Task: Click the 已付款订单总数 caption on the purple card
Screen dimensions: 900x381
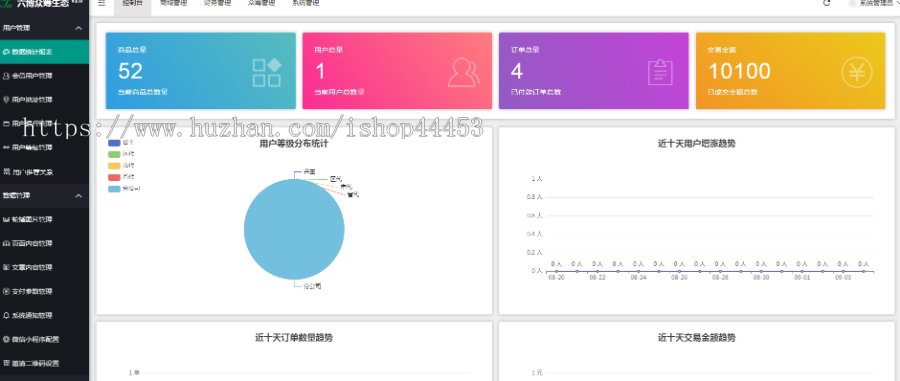Action: click(536, 92)
